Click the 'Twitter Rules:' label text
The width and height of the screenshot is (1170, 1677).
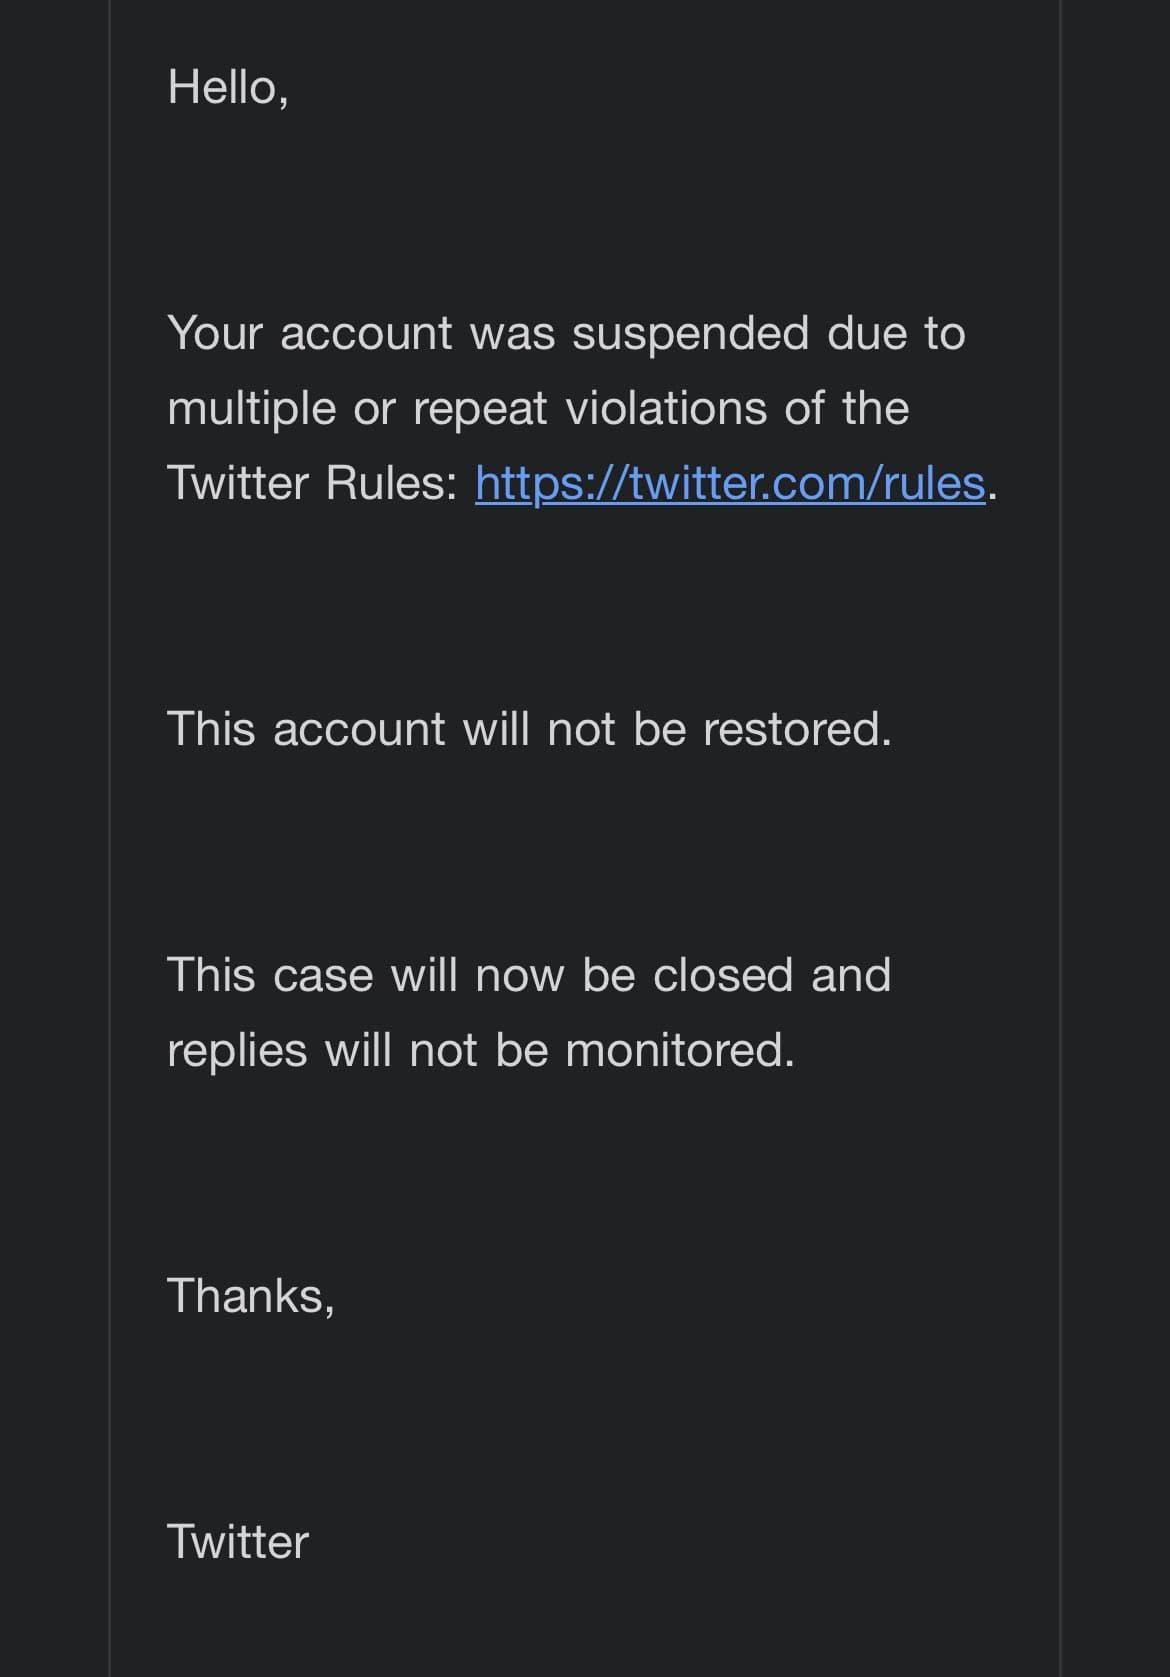click(x=312, y=483)
